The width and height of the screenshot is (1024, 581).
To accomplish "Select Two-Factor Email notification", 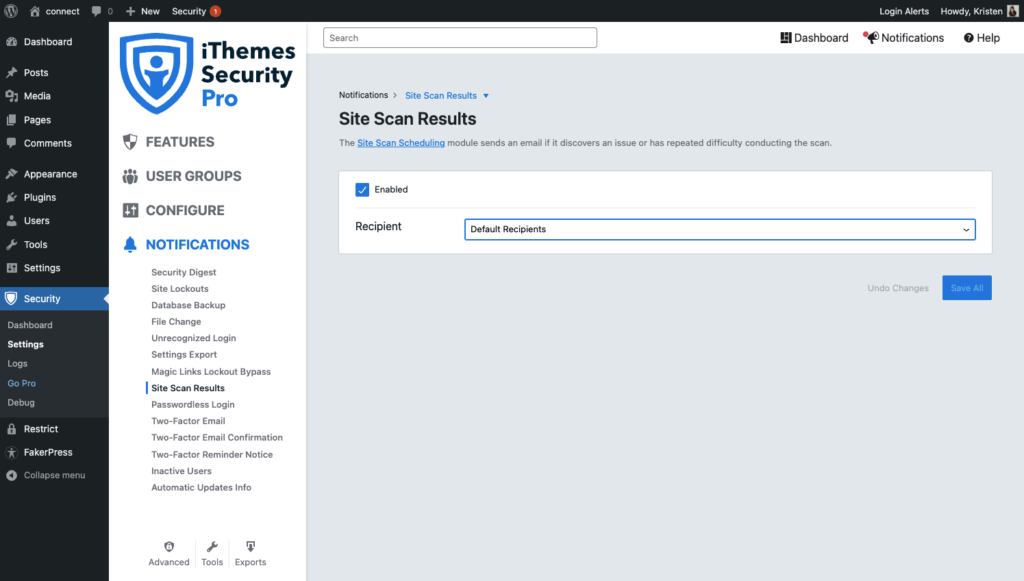I will 188,421.
